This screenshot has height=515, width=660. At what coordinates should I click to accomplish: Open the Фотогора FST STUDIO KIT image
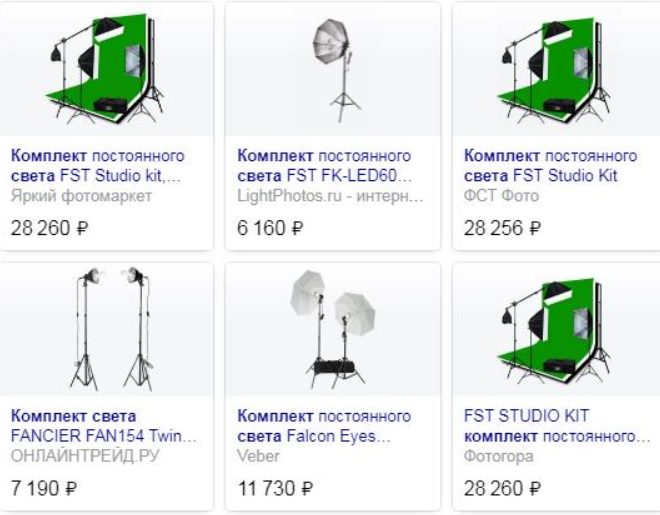556,330
